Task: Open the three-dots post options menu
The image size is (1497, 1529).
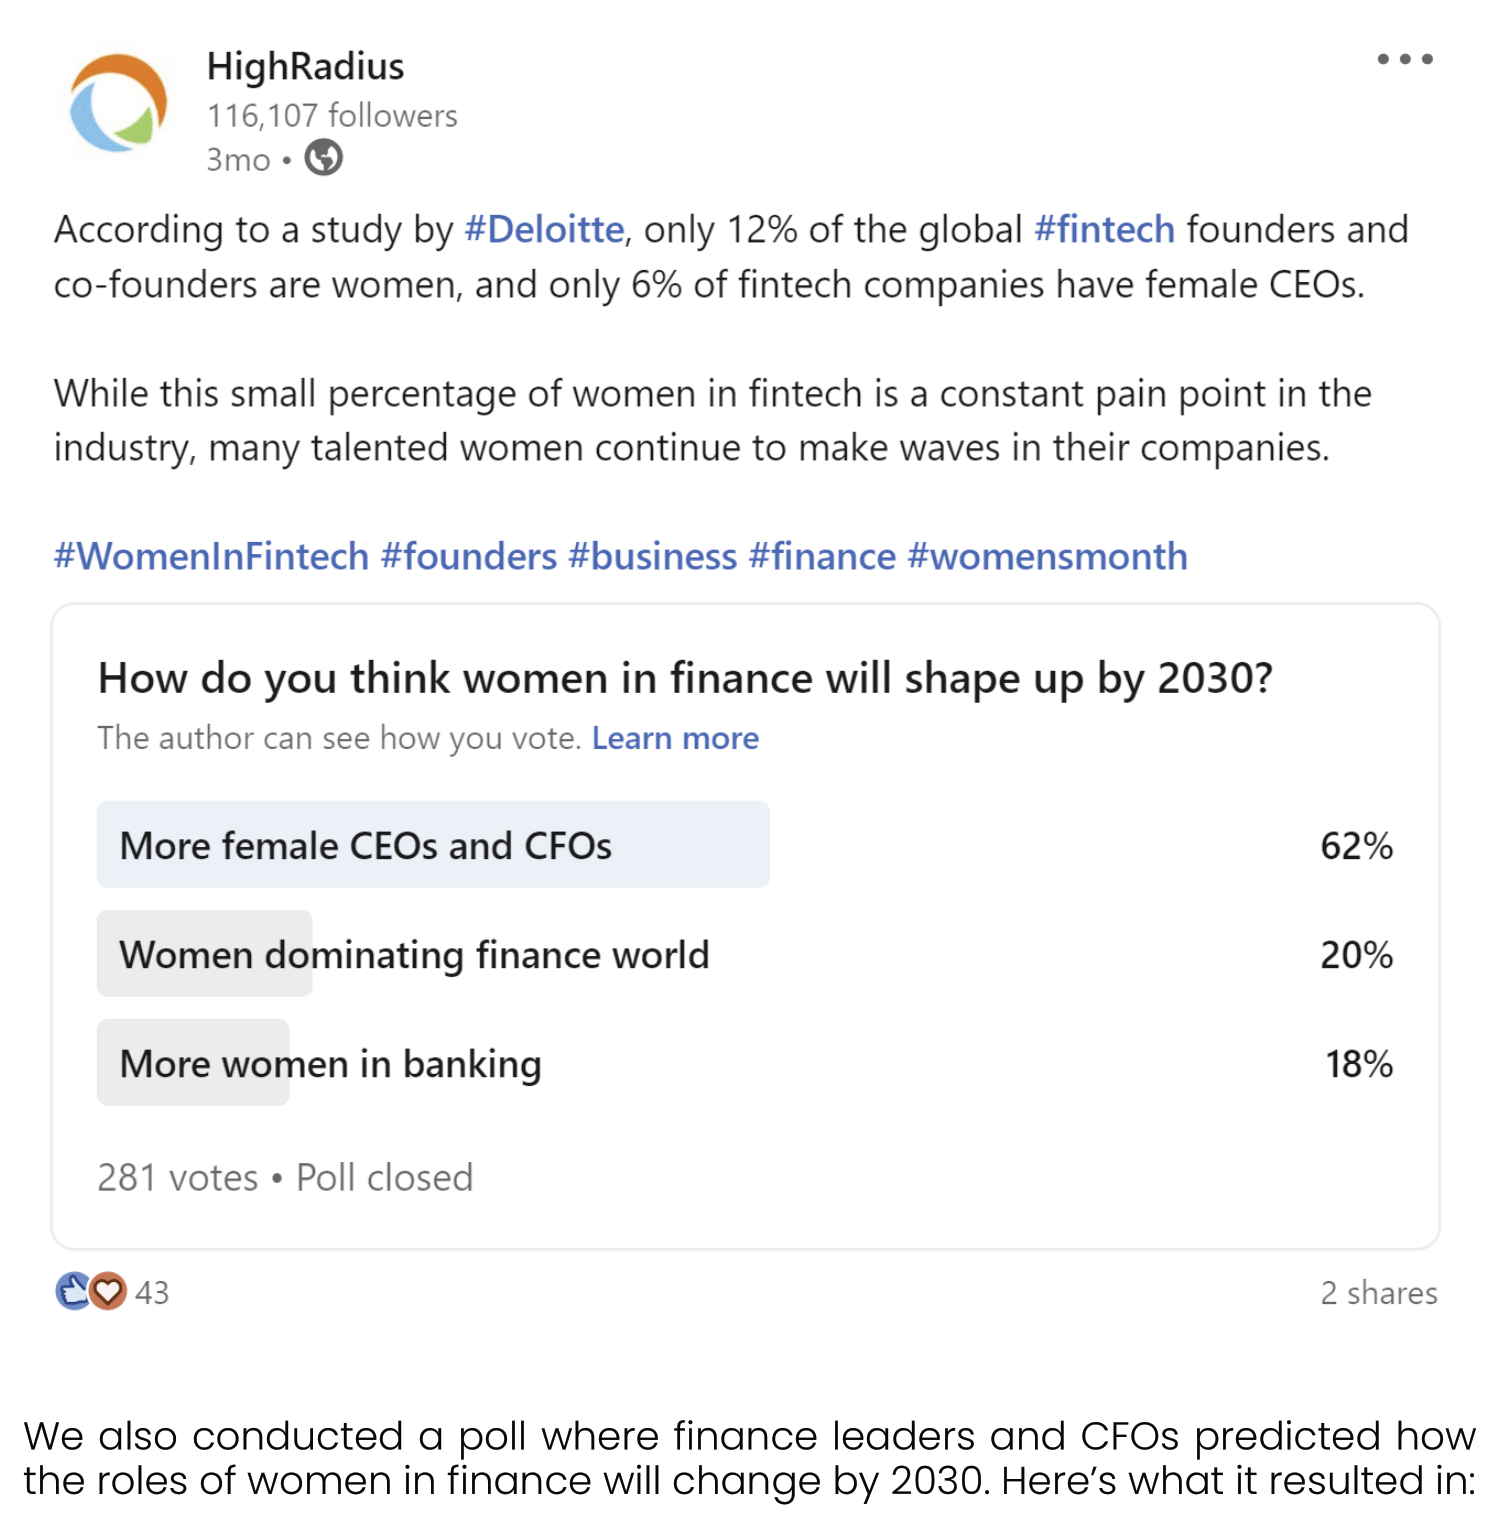Action: [1404, 60]
